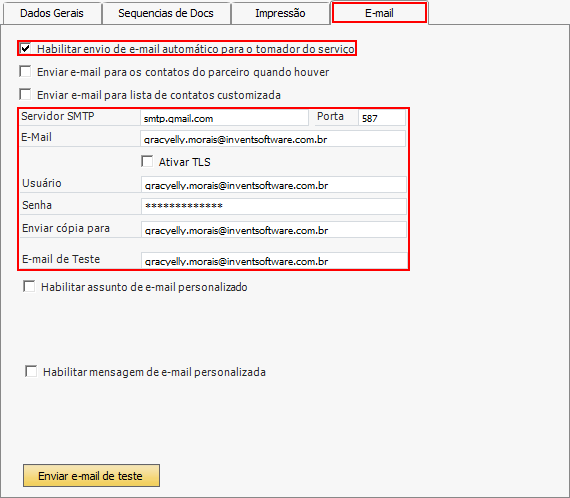Toggle the Ativar TLS checkbox
The image size is (570, 498).
pyautogui.click(x=147, y=161)
